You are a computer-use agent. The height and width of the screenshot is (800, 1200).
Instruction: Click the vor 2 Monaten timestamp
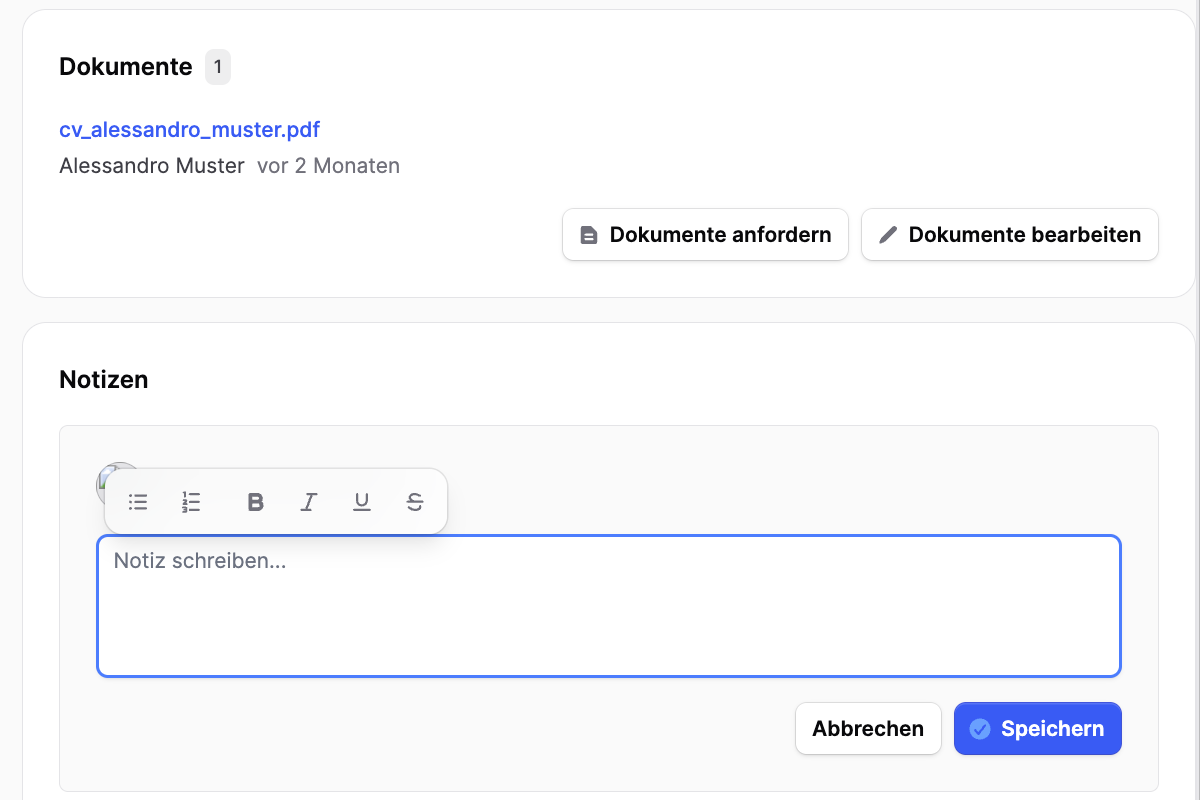click(328, 166)
